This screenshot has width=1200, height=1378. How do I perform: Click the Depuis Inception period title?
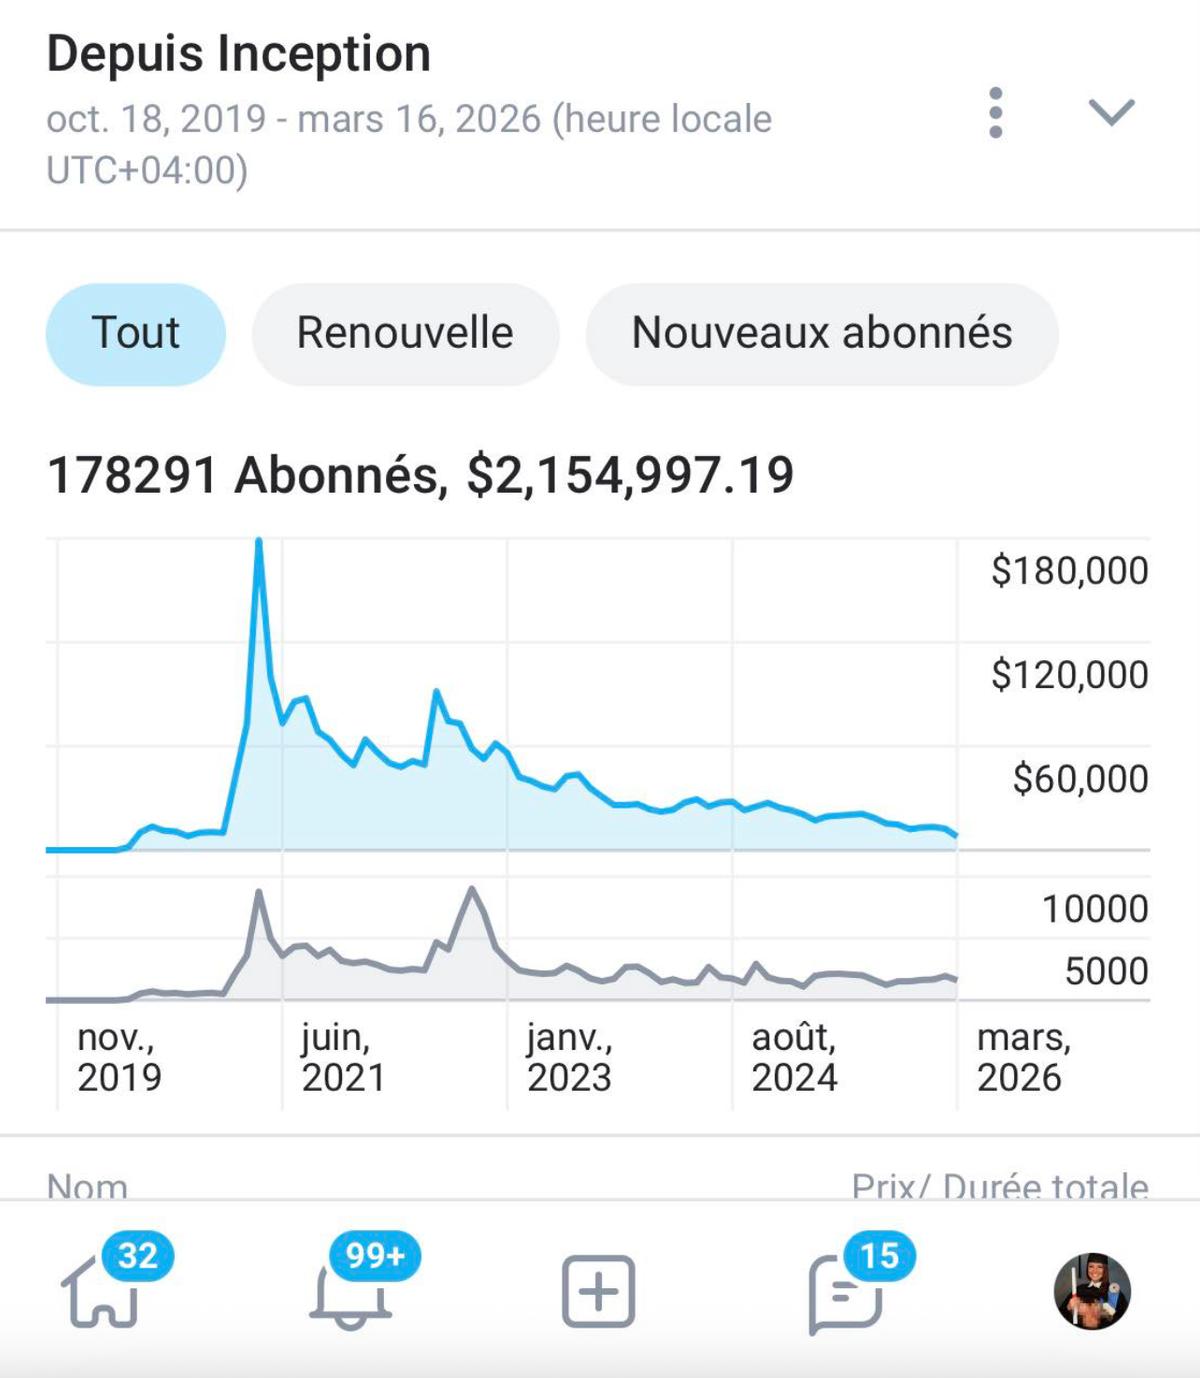tap(239, 54)
